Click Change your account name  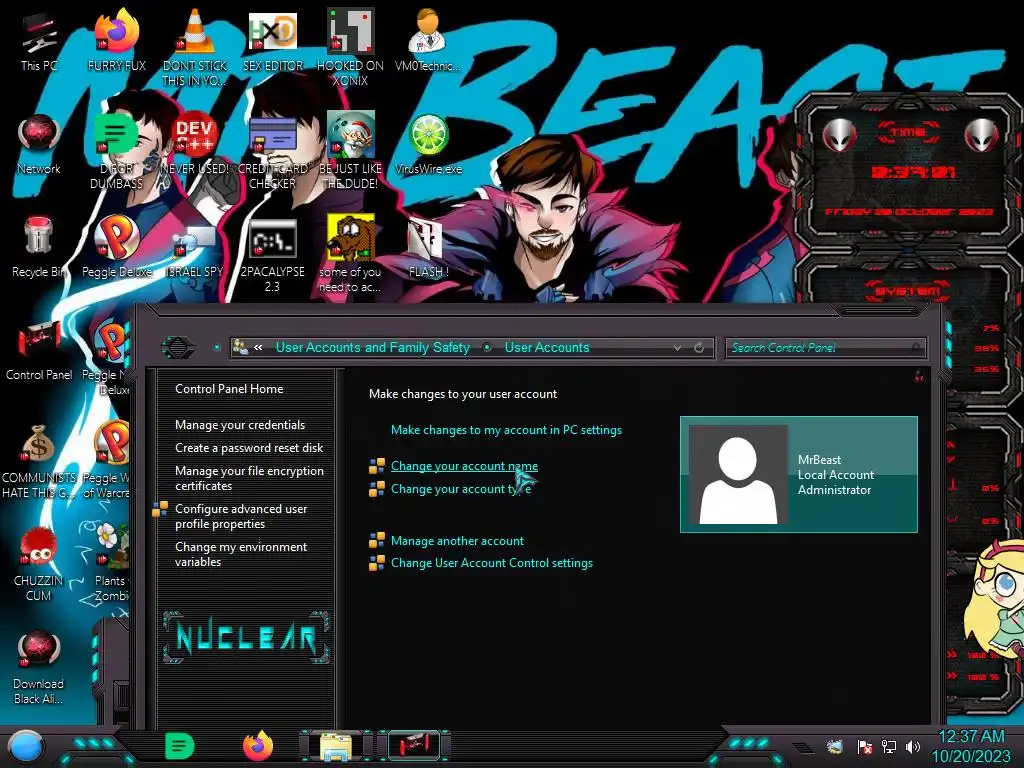(464, 466)
